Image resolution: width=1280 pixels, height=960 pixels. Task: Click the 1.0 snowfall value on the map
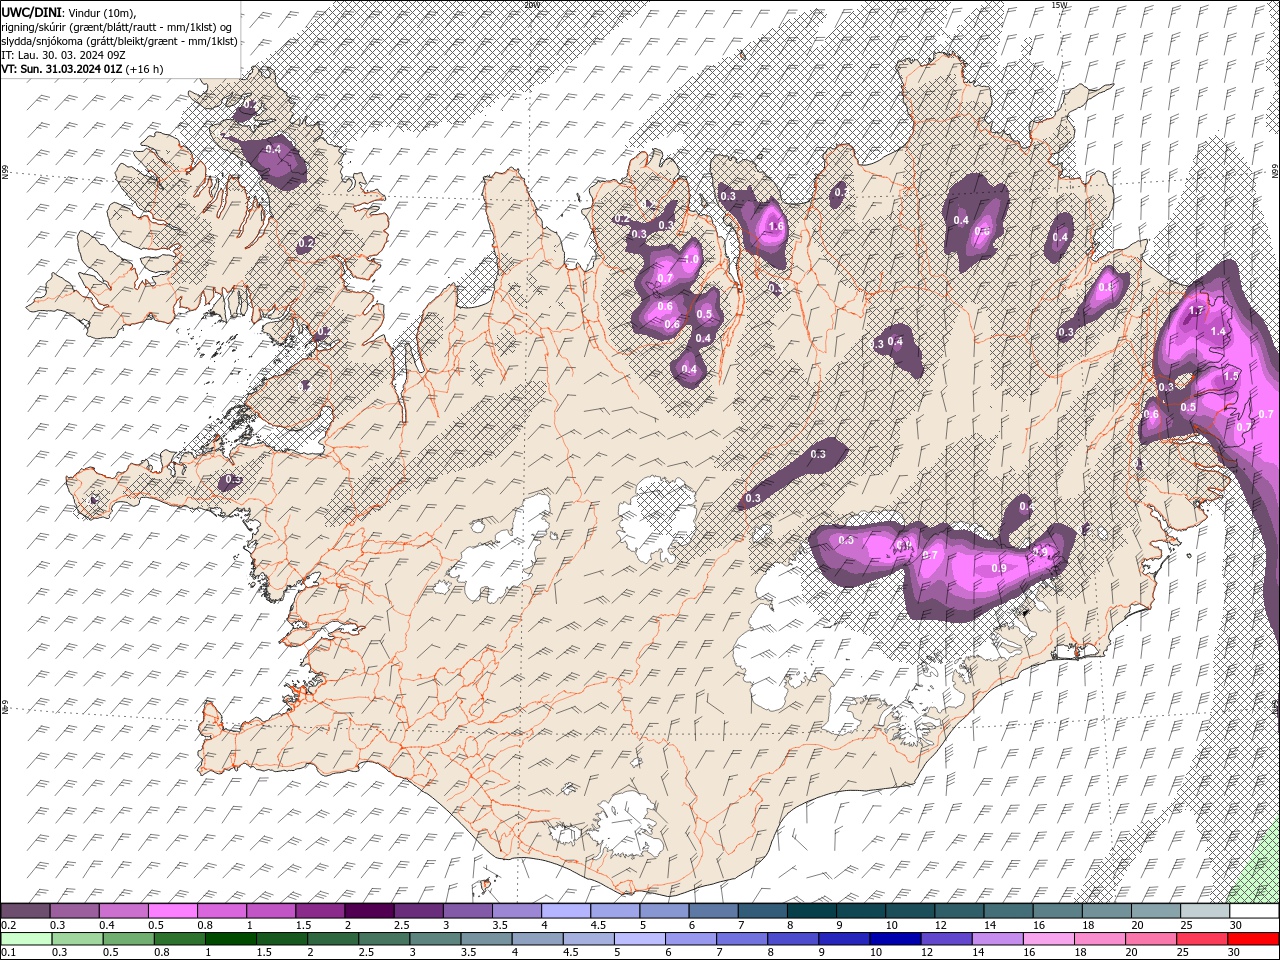click(x=691, y=259)
